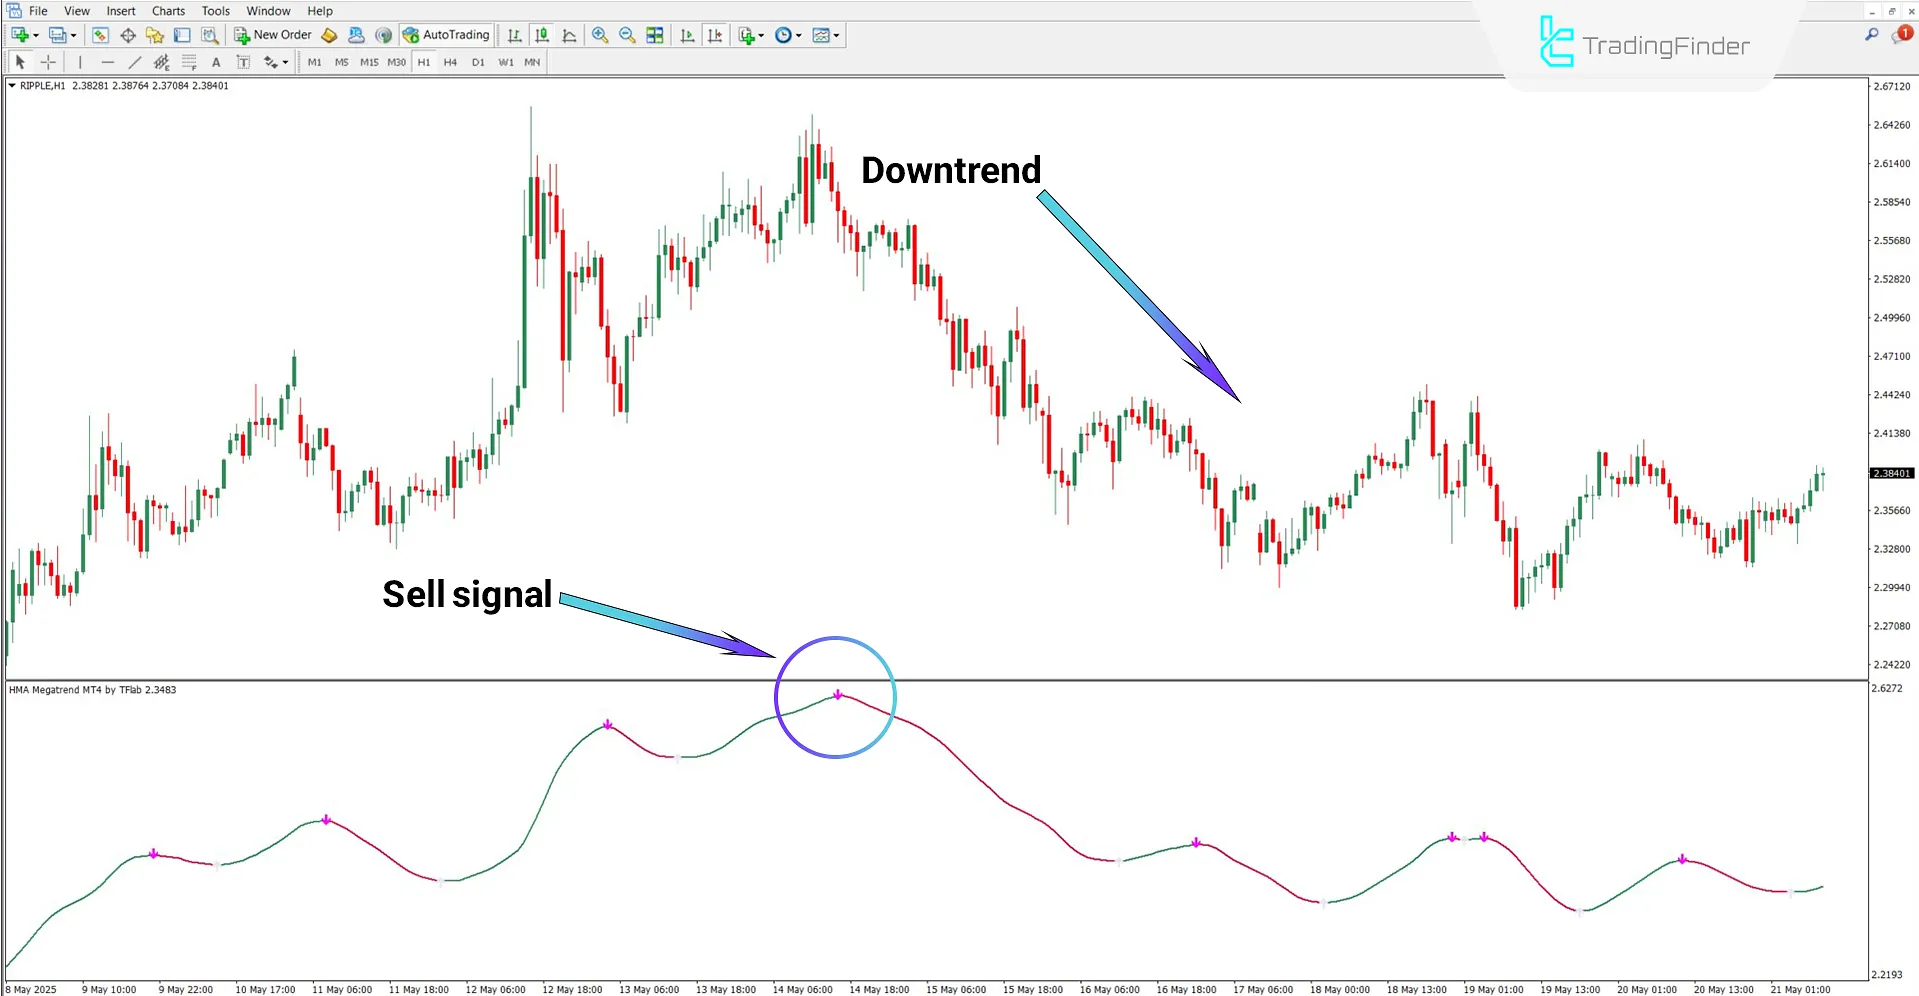This screenshot has height=996, width=1919.
Task: Zoom in on the chart
Action: click(x=600, y=34)
